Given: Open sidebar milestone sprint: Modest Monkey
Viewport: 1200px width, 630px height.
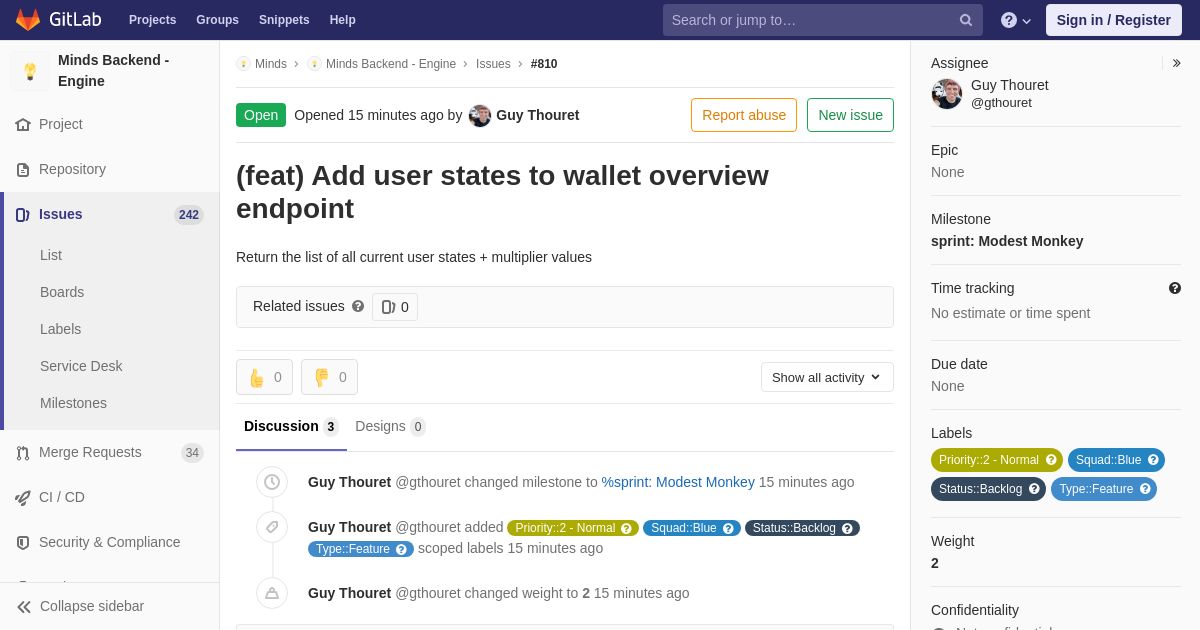Looking at the screenshot, I should [x=1007, y=241].
